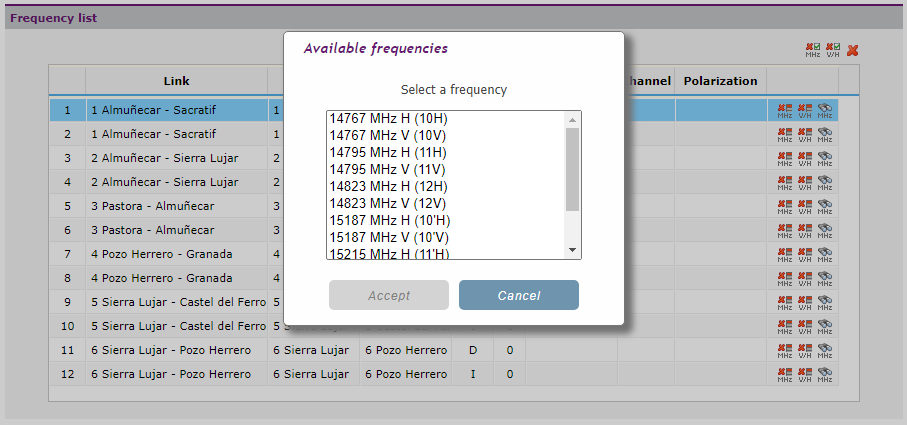Click the Polarization column header
The image size is (907, 425).
click(x=720, y=81)
